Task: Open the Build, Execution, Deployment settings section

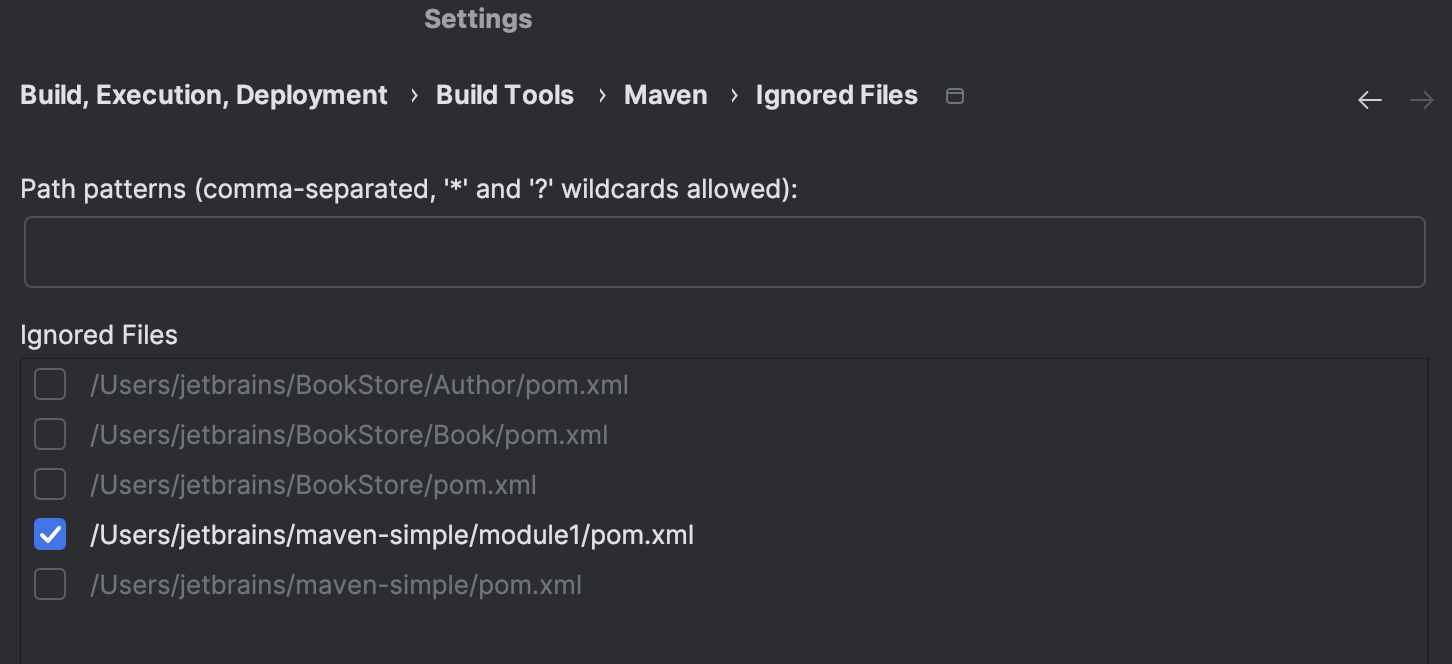Action: click(204, 94)
